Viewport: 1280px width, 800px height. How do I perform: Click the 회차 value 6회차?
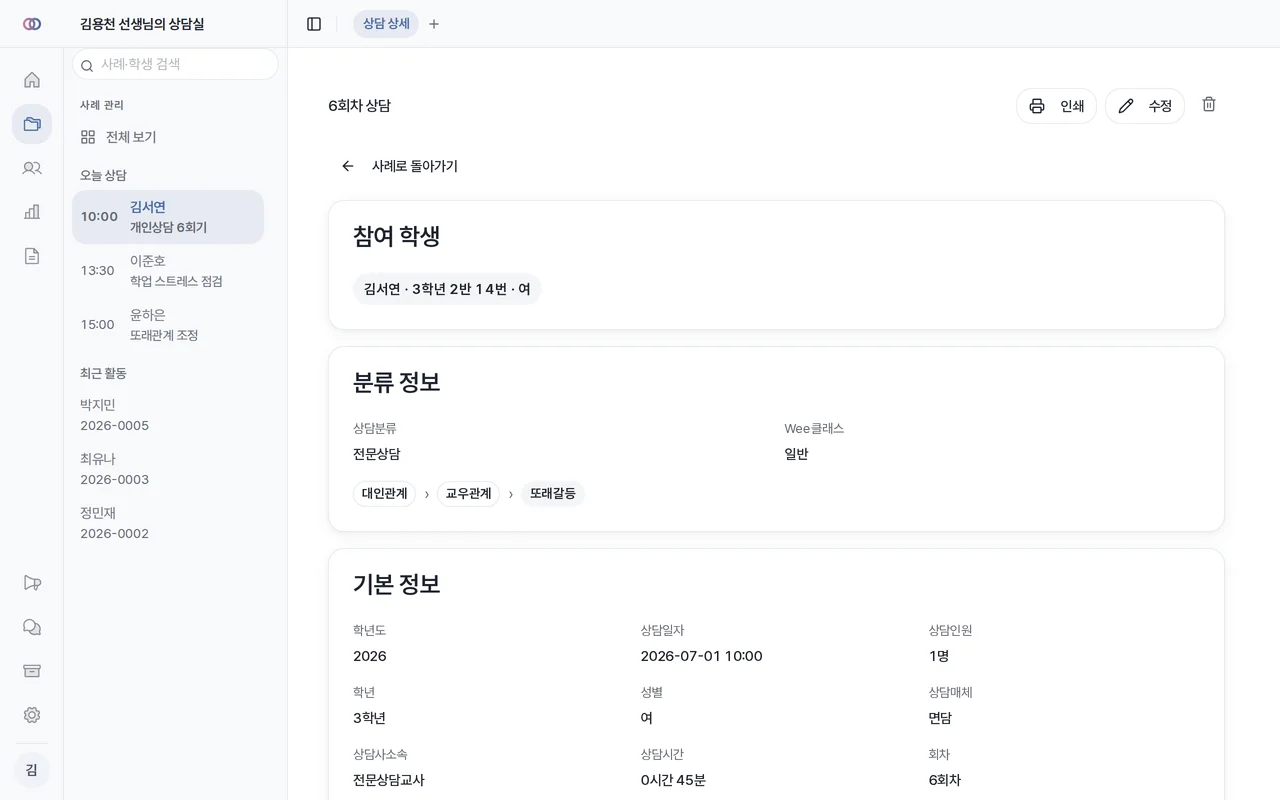[x=945, y=780]
